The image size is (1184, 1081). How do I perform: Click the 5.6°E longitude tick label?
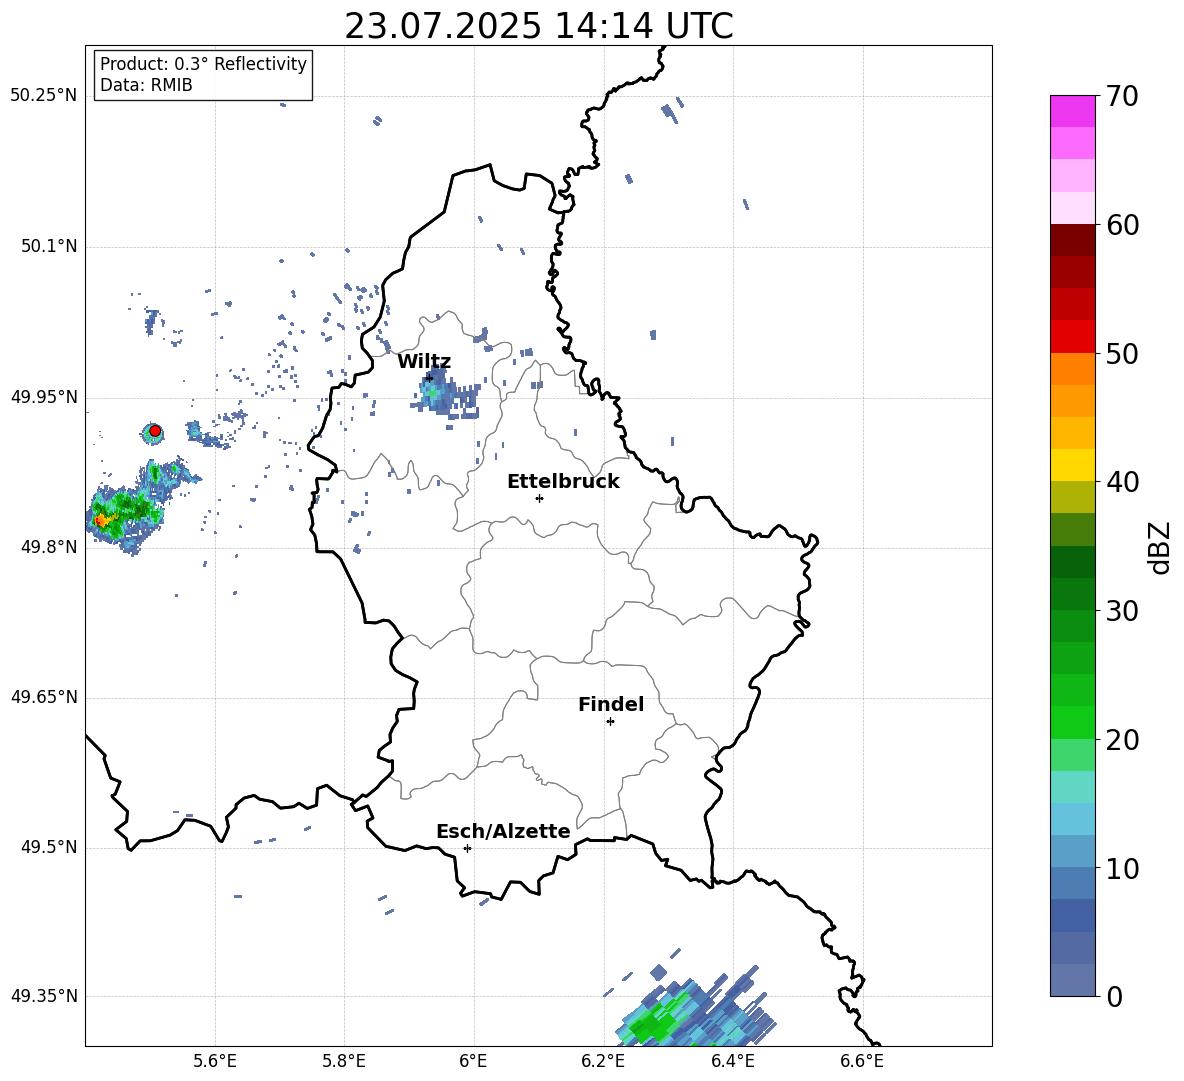click(215, 1061)
